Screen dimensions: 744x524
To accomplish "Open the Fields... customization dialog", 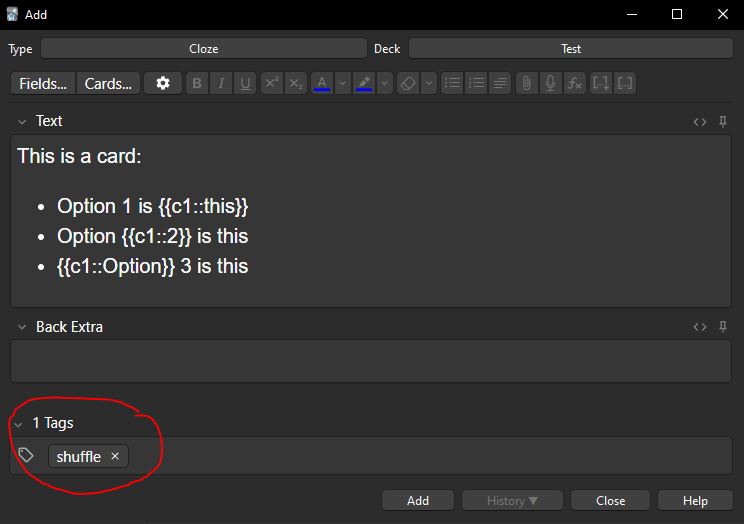I will point(43,84).
